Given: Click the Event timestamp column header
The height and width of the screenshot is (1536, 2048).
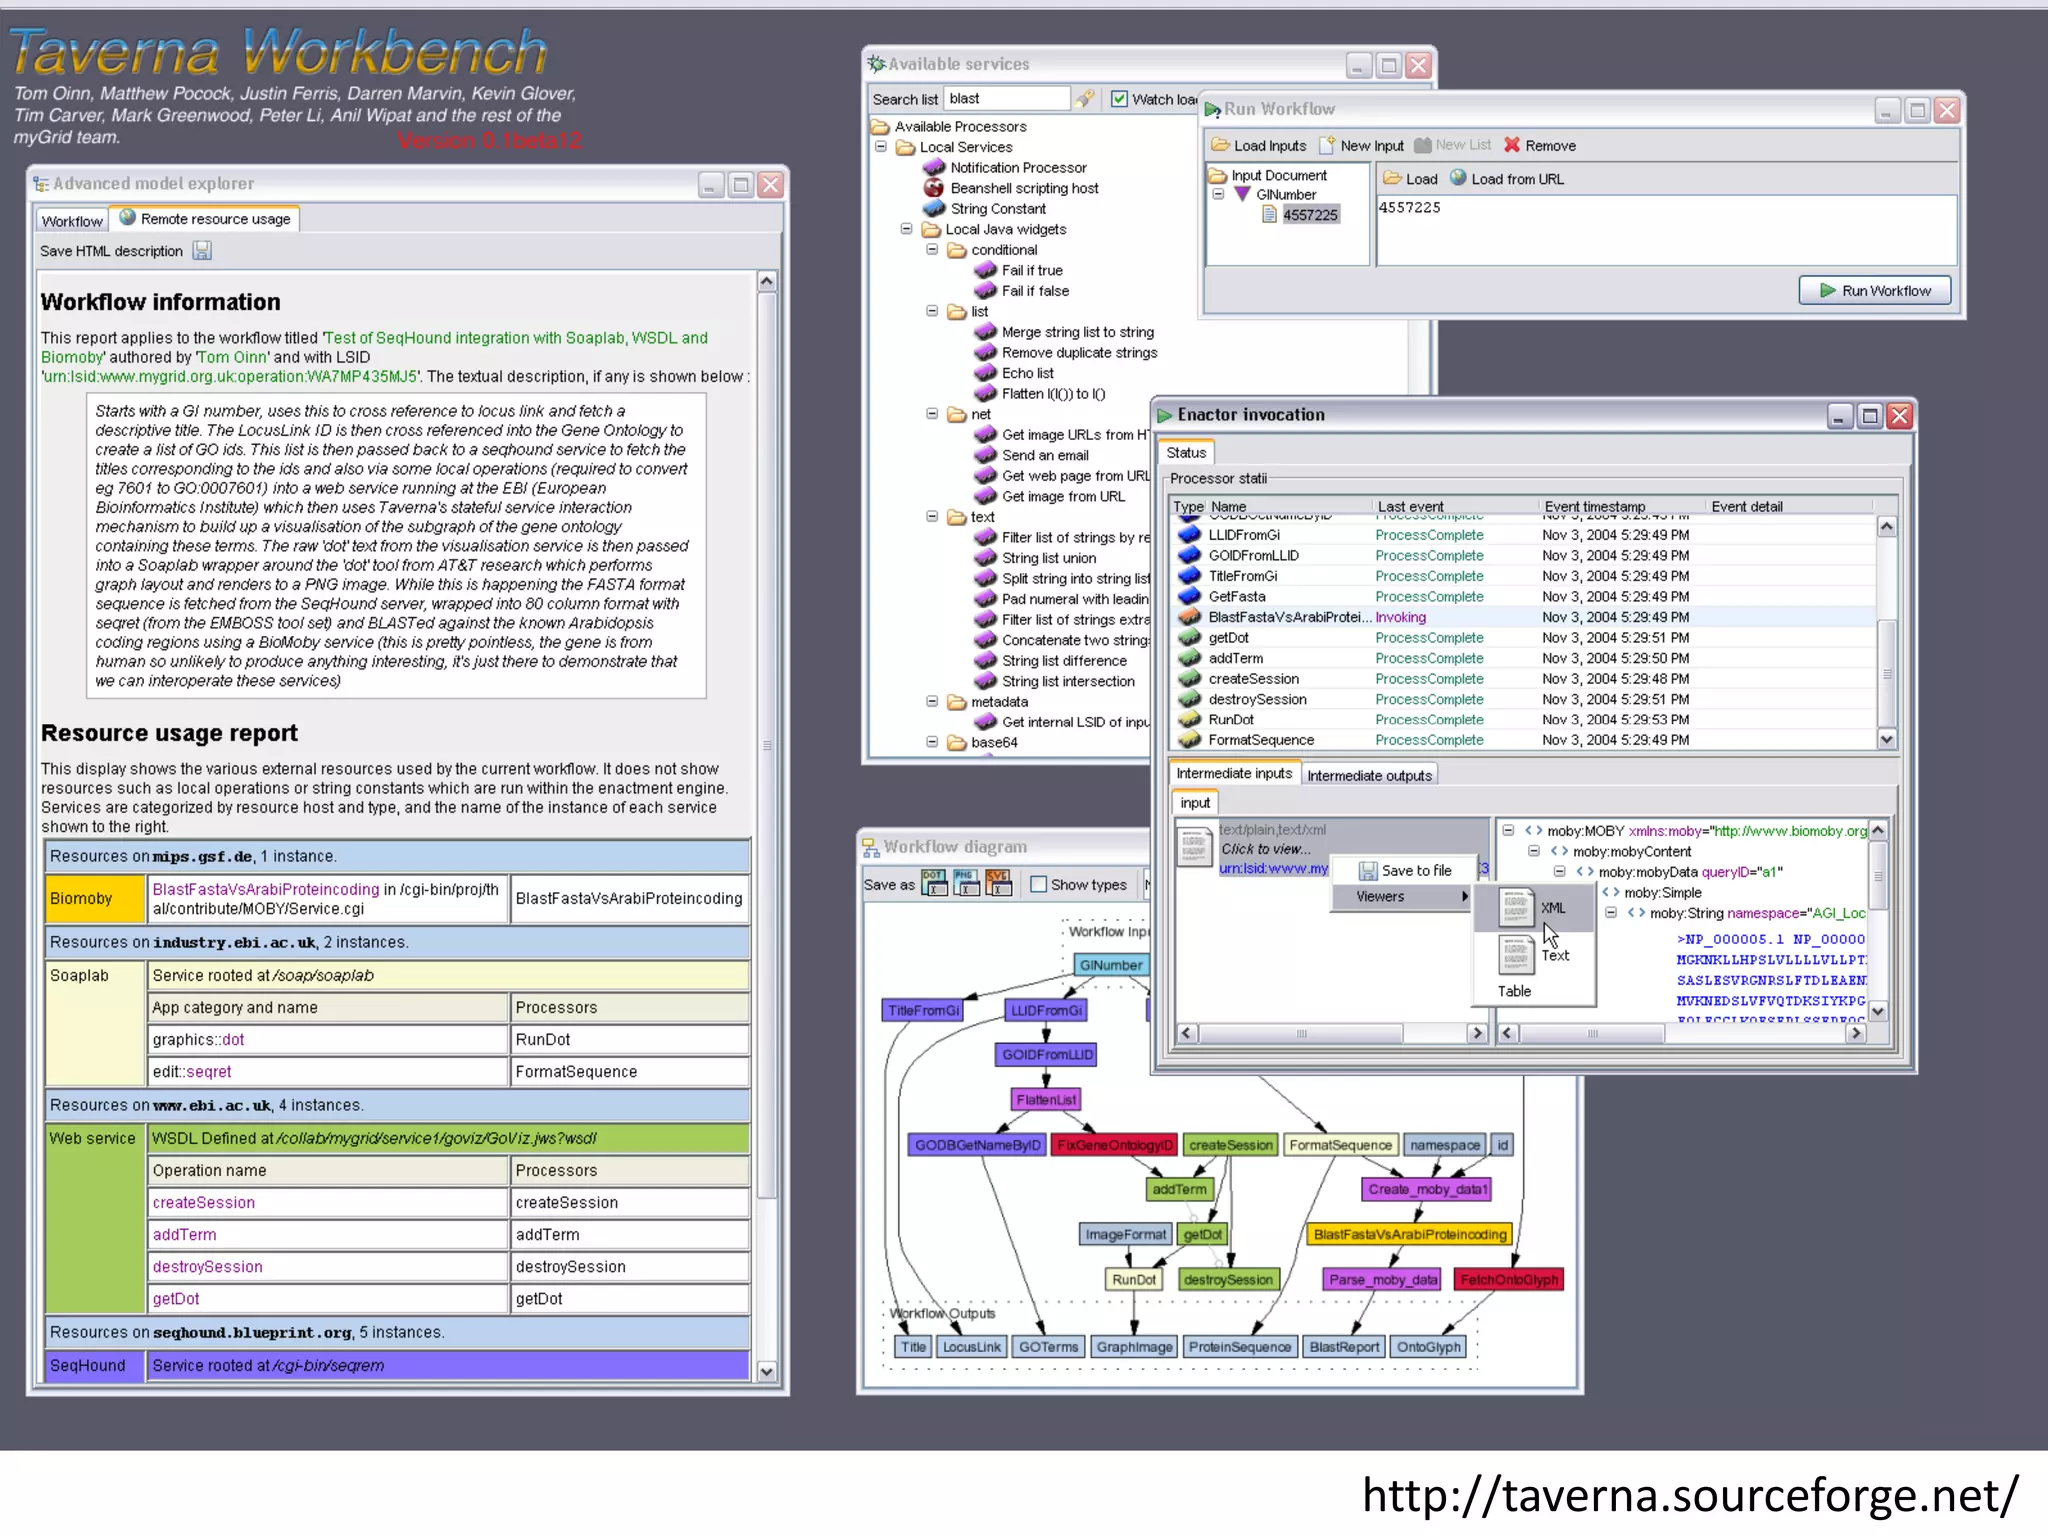Looking at the screenshot, I should 1621,506.
